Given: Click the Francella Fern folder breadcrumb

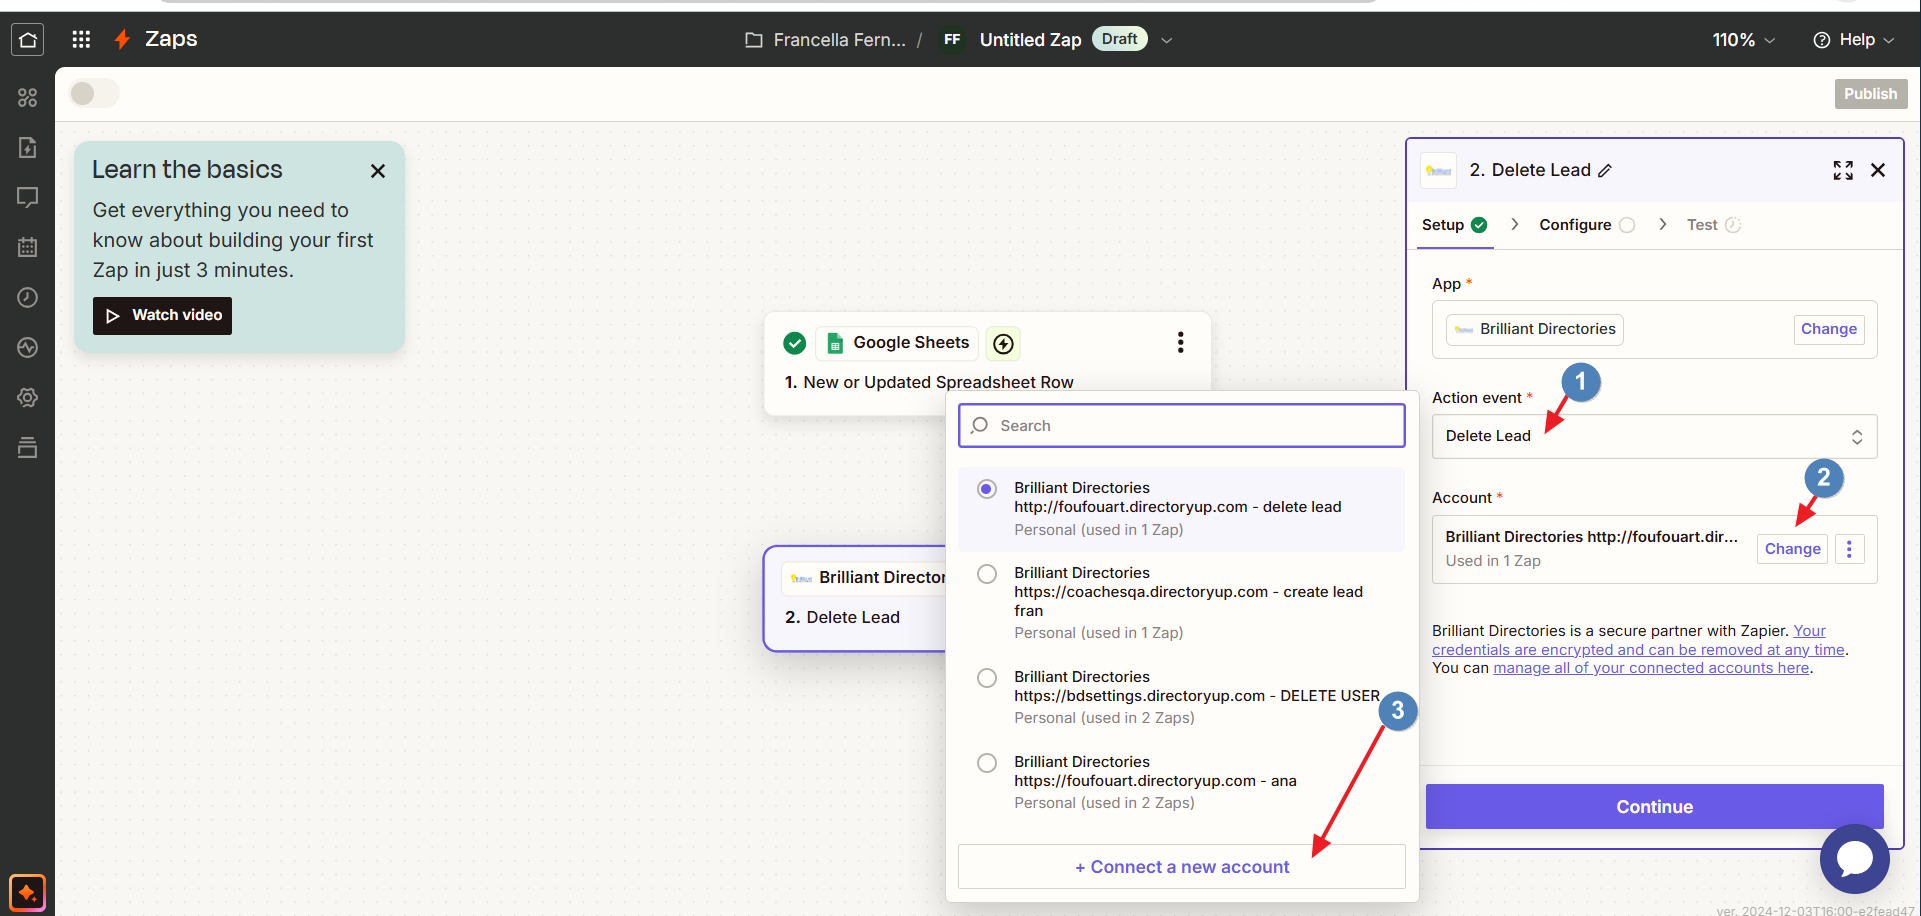Looking at the screenshot, I should tap(839, 40).
